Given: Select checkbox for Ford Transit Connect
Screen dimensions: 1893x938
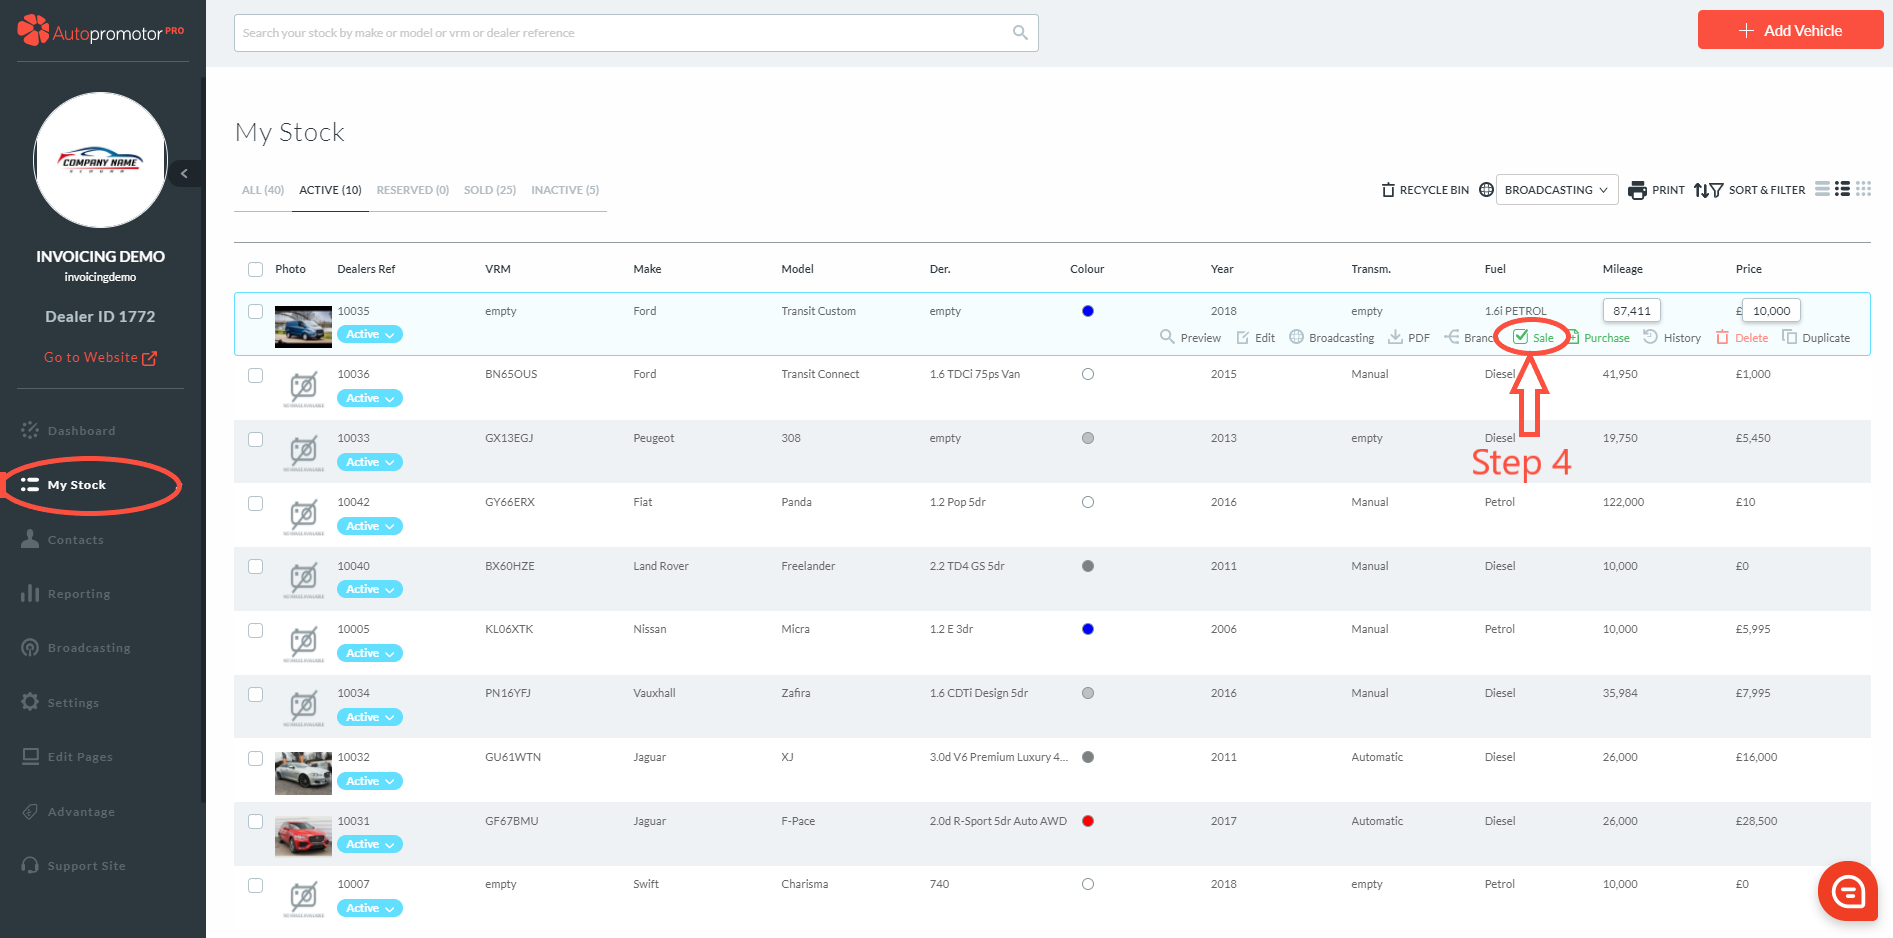Looking at the screenshot, I should 256,375.
